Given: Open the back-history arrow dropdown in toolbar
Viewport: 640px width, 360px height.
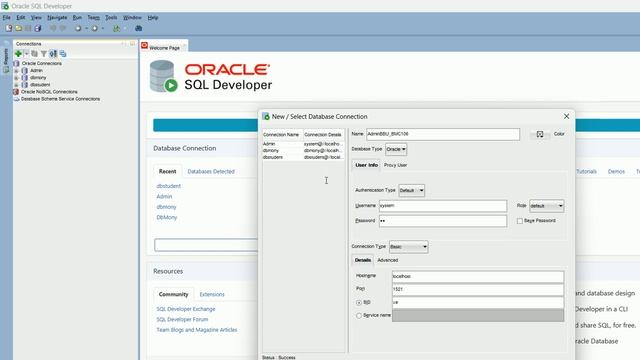Looking at the screenshot, I should [86, 28].
